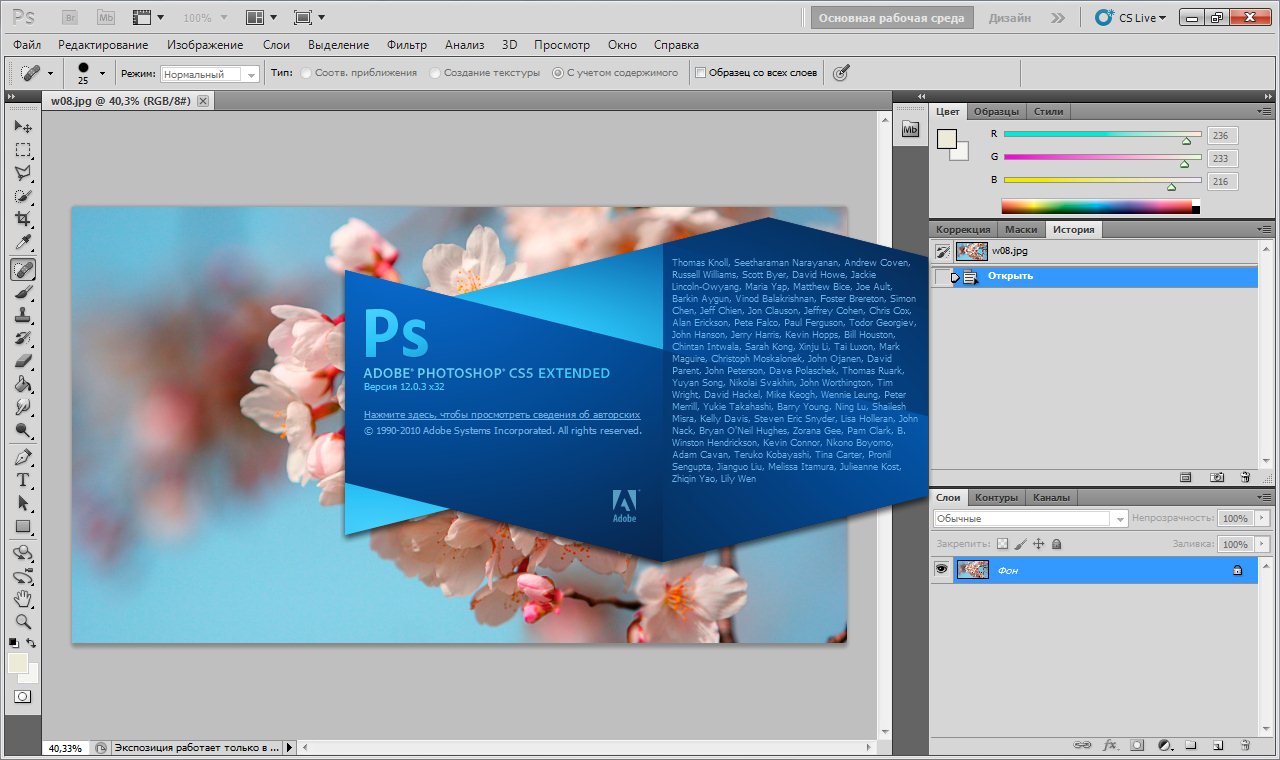Select the Spot Healing Brush tool
The height and width of the screenshot is (760, 1280).
(x=23, y=269)
